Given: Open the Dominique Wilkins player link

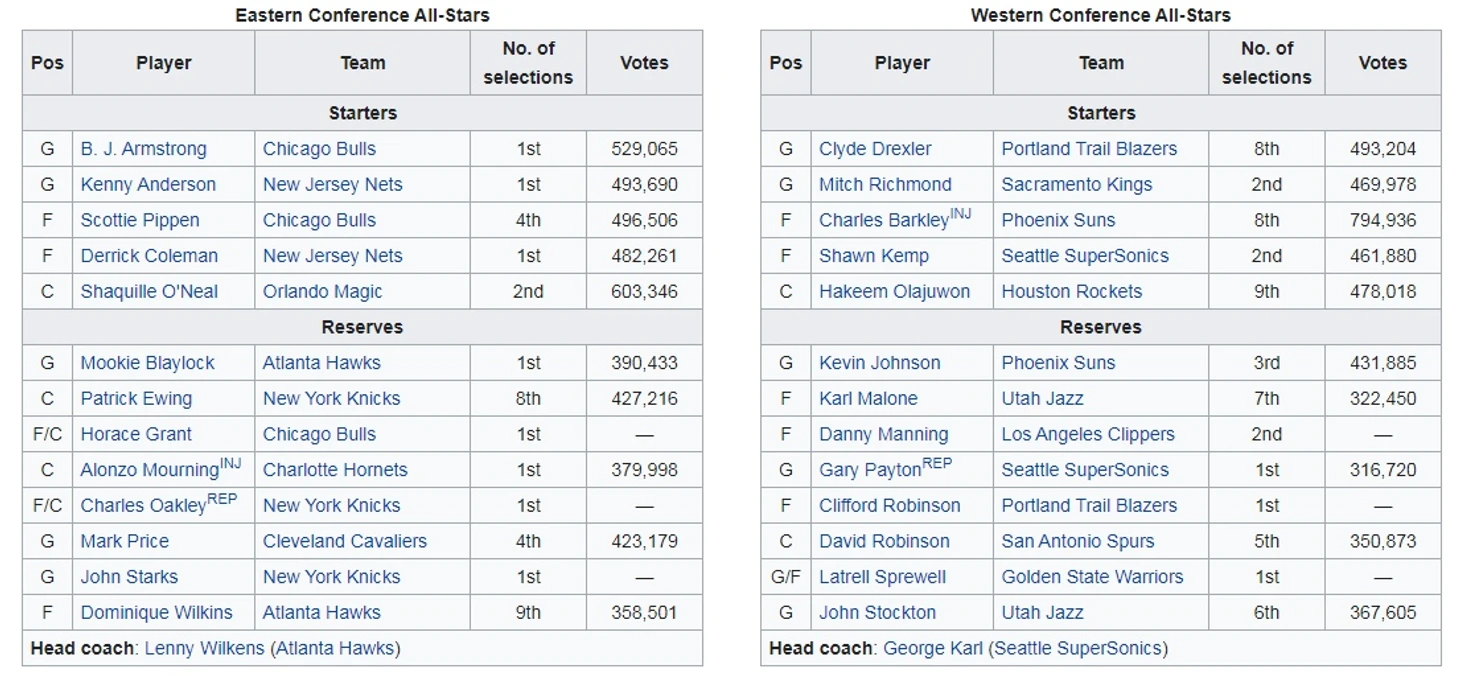Looking at the screenshot, I should point(156,613).
